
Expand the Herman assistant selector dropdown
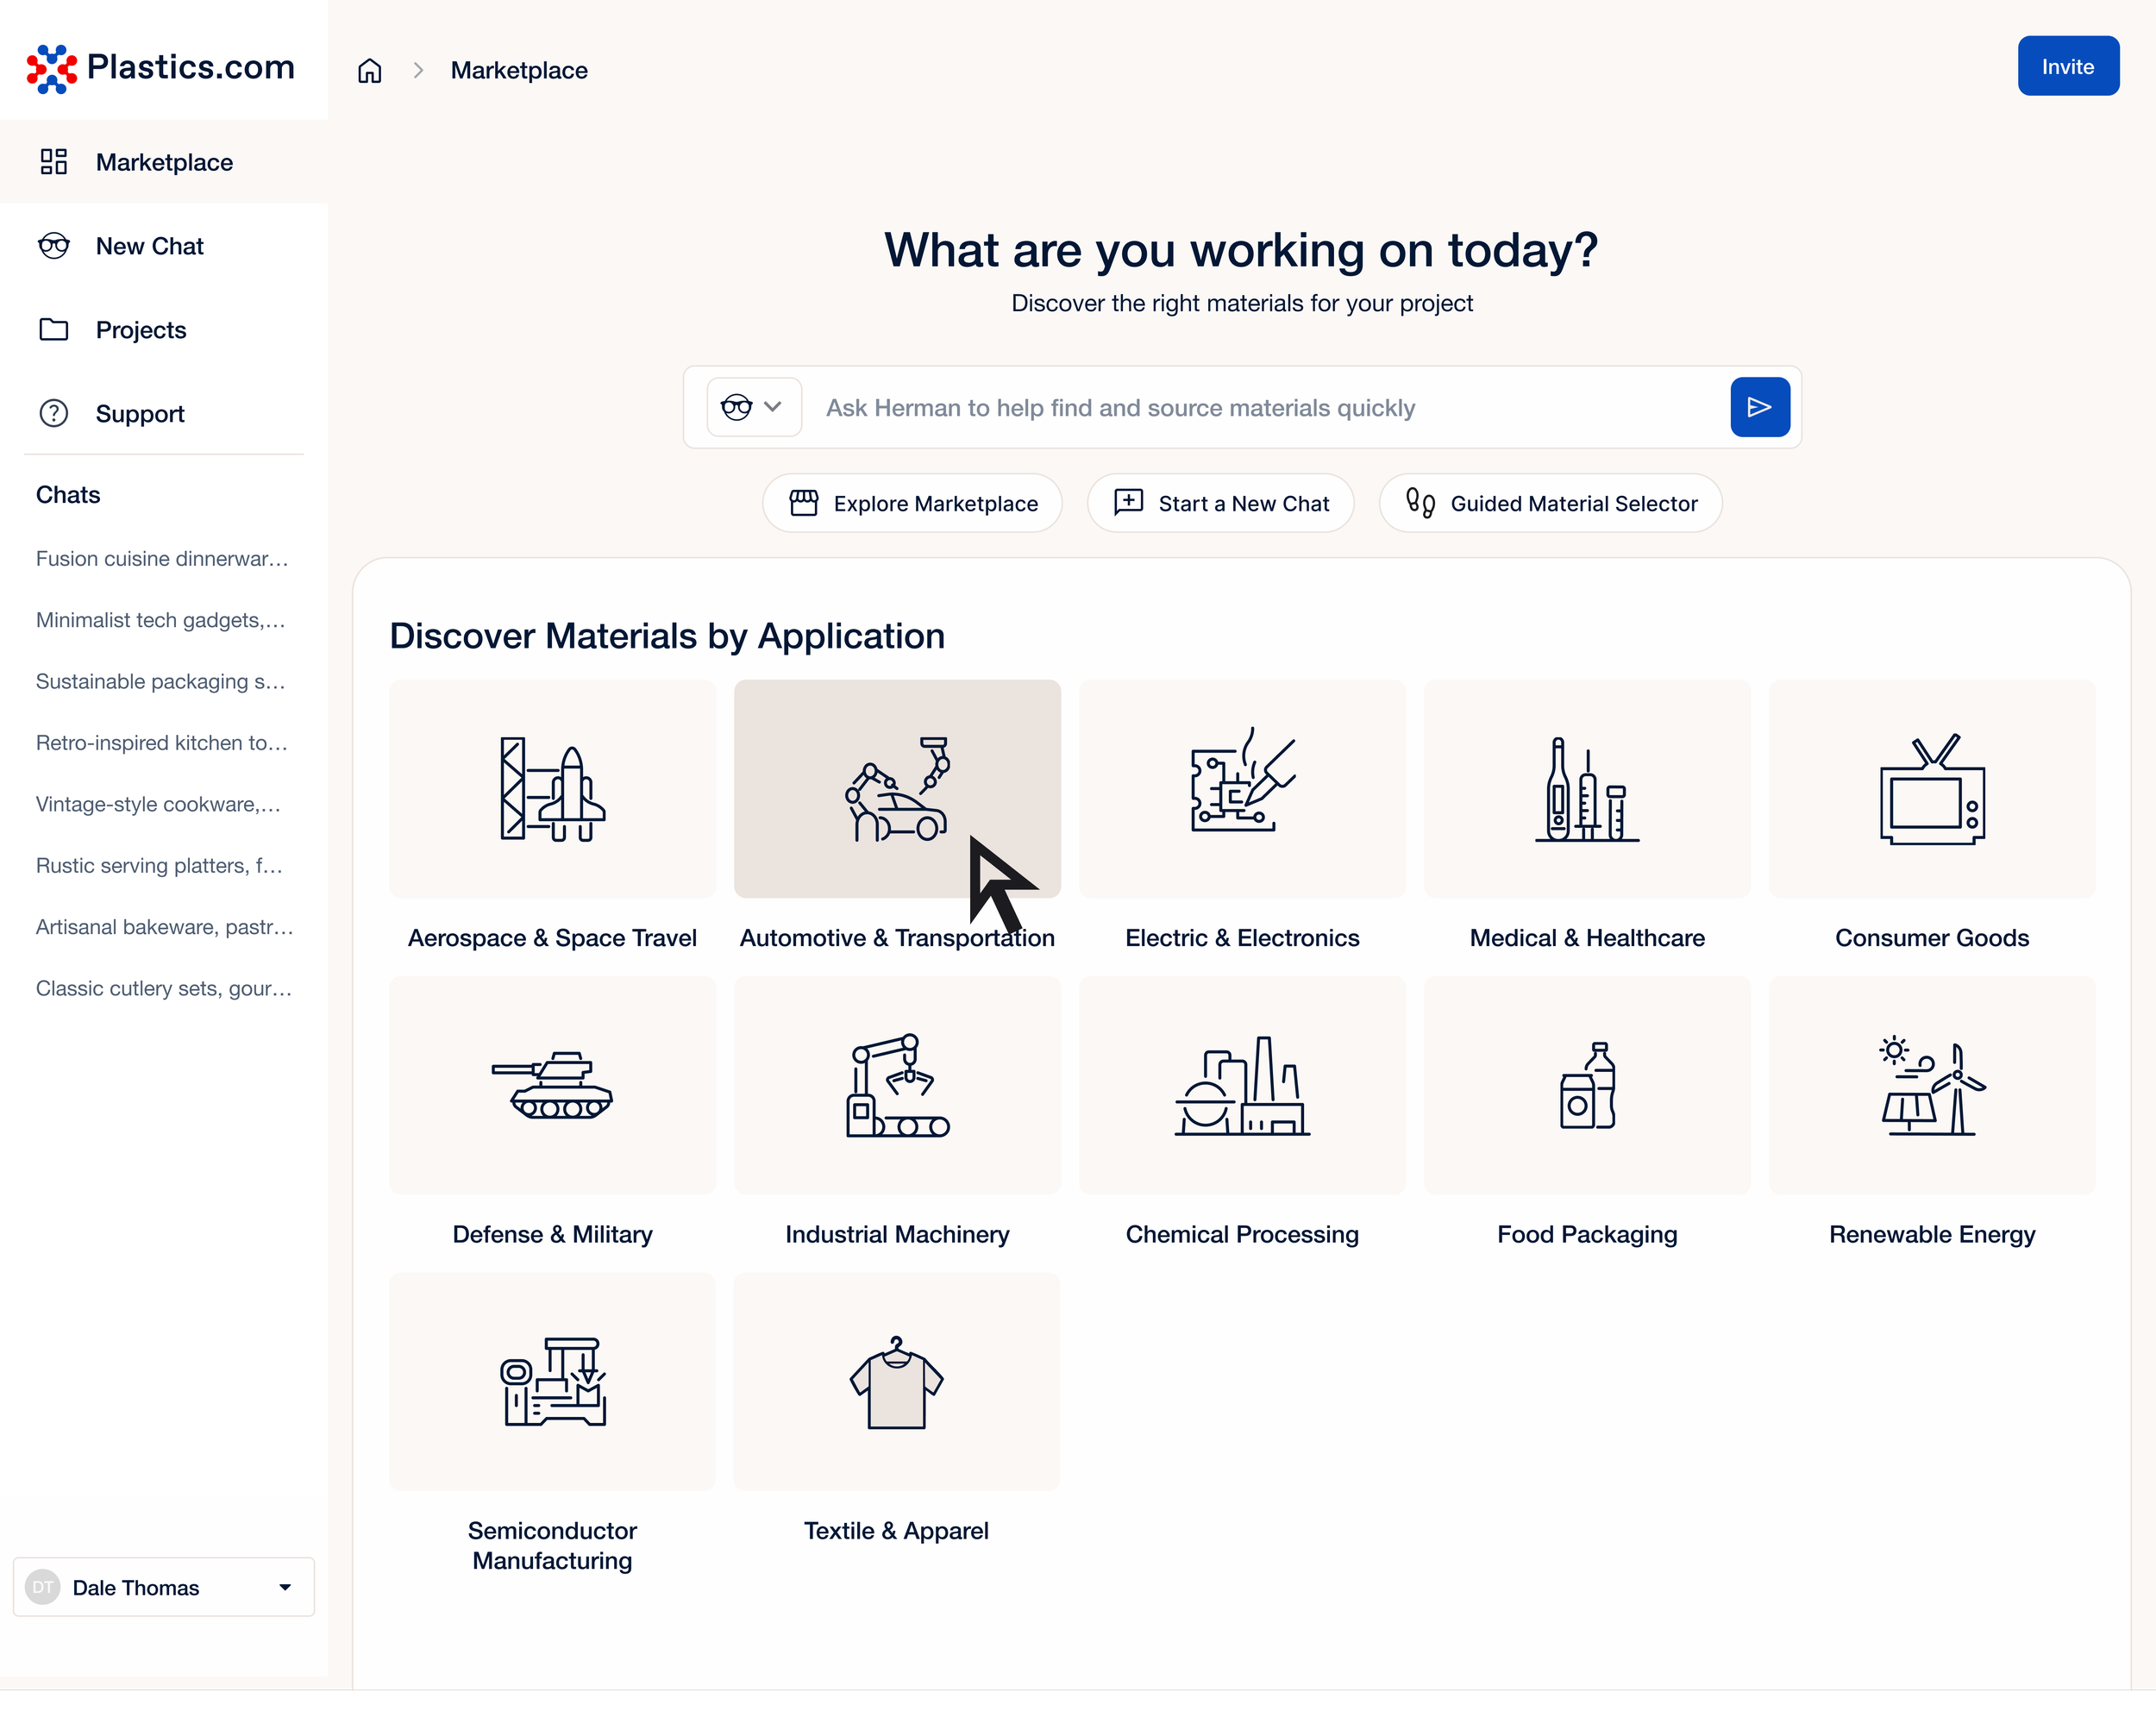click(753, 407)
